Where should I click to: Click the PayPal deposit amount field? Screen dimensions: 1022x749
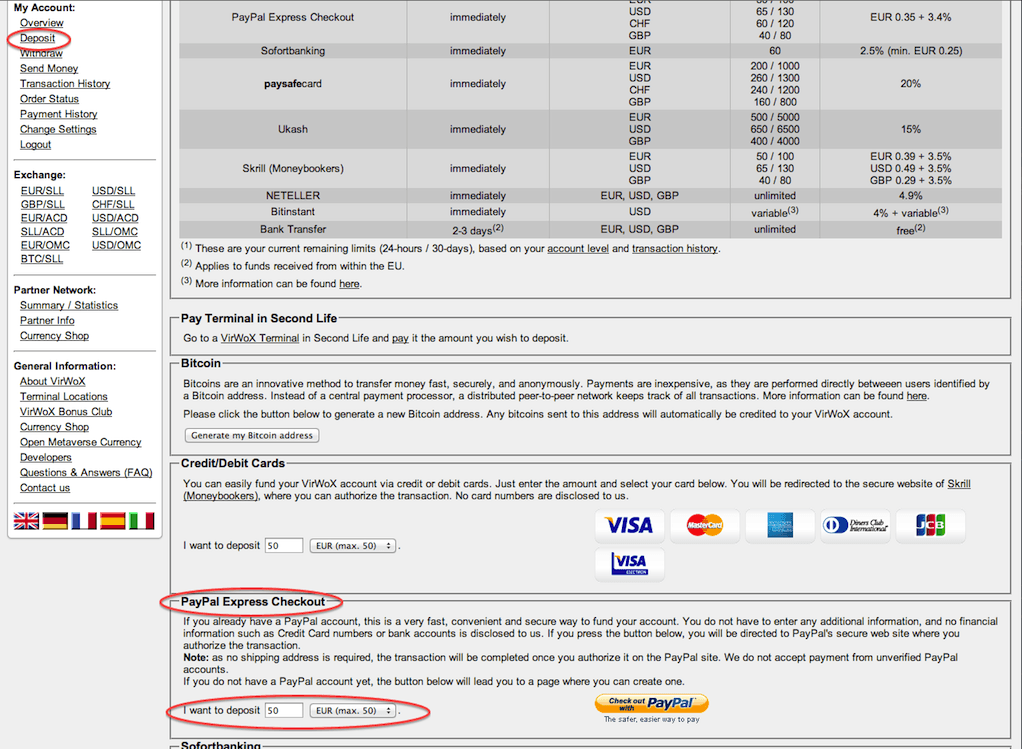tap(284, 711)
